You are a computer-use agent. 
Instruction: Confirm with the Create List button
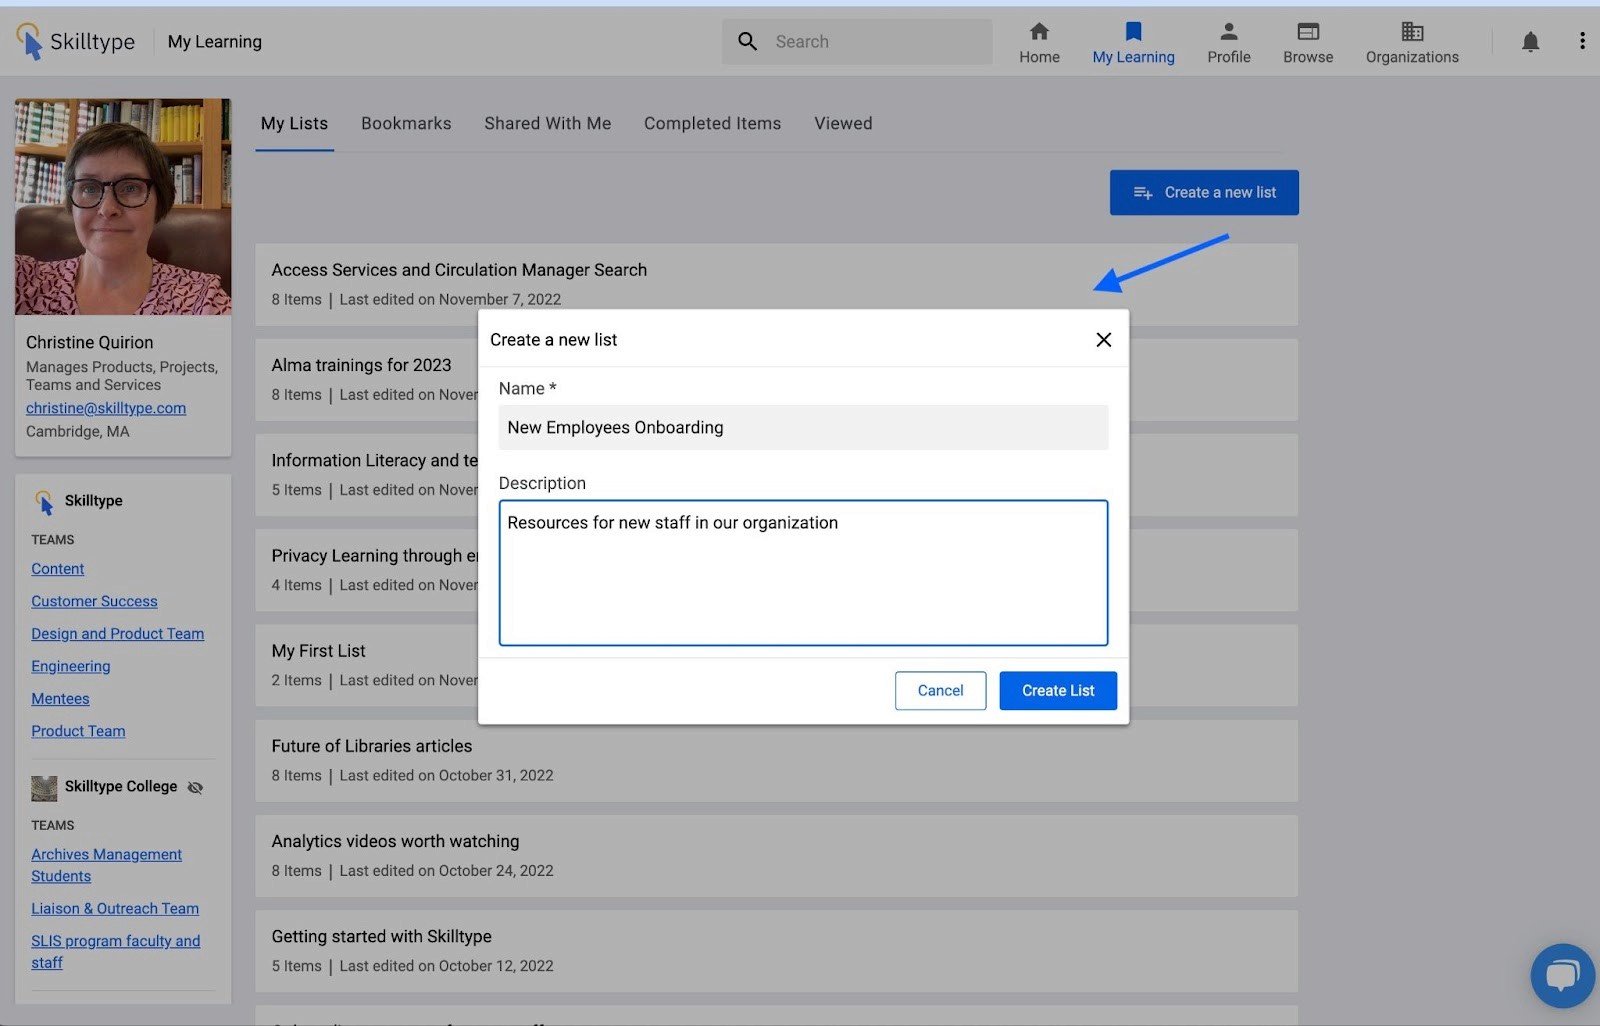tap(1058, 691)
